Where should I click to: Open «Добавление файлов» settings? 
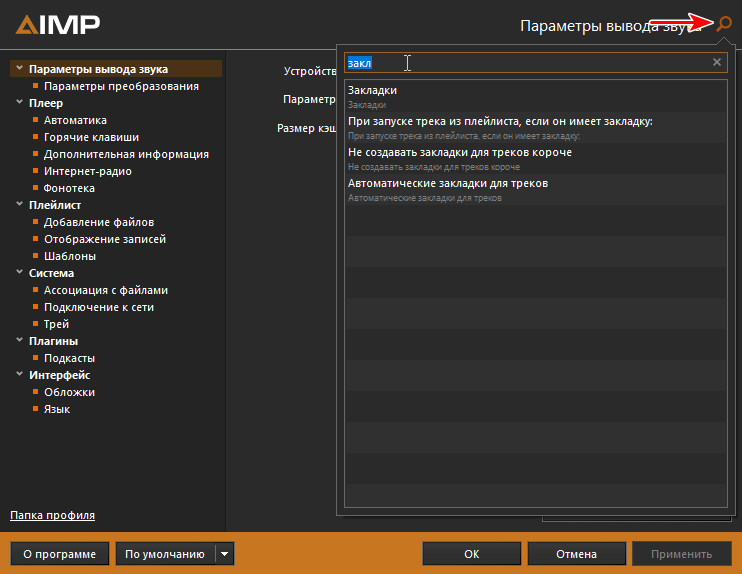(99, 222)
